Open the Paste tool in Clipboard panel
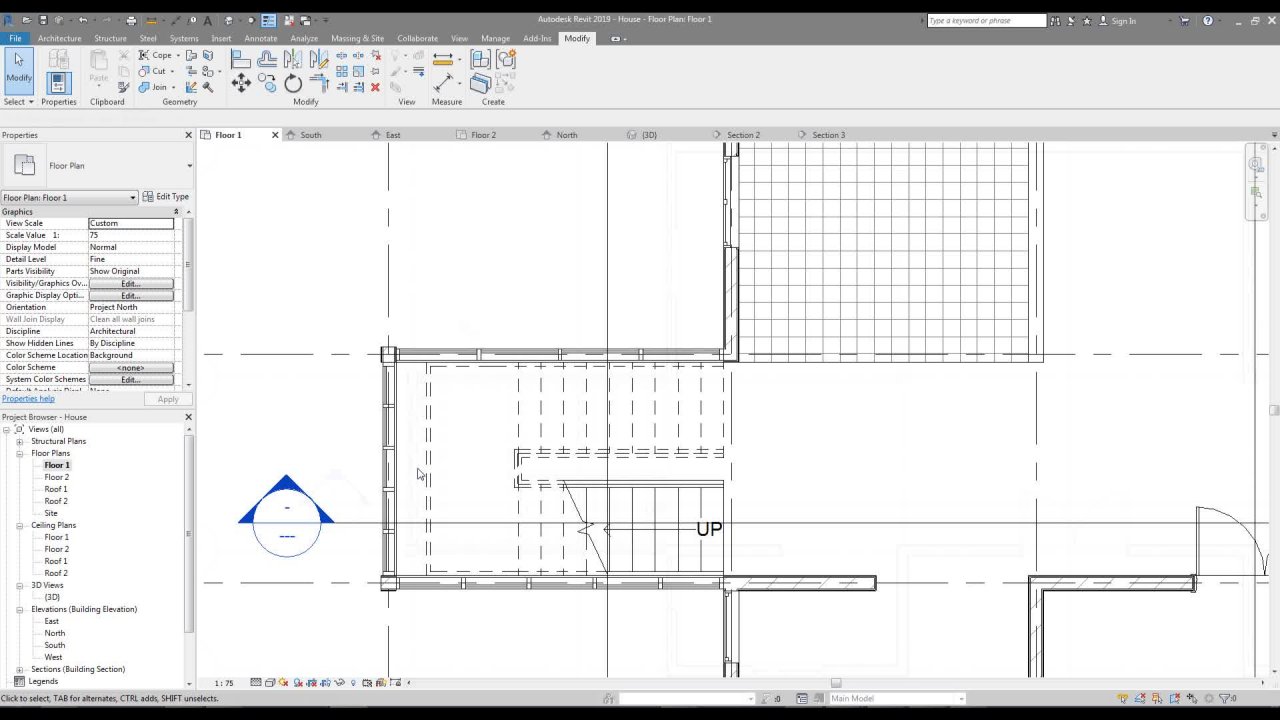Image resolution: width=1280 pixels, height=720 pixels. point(98,70)
